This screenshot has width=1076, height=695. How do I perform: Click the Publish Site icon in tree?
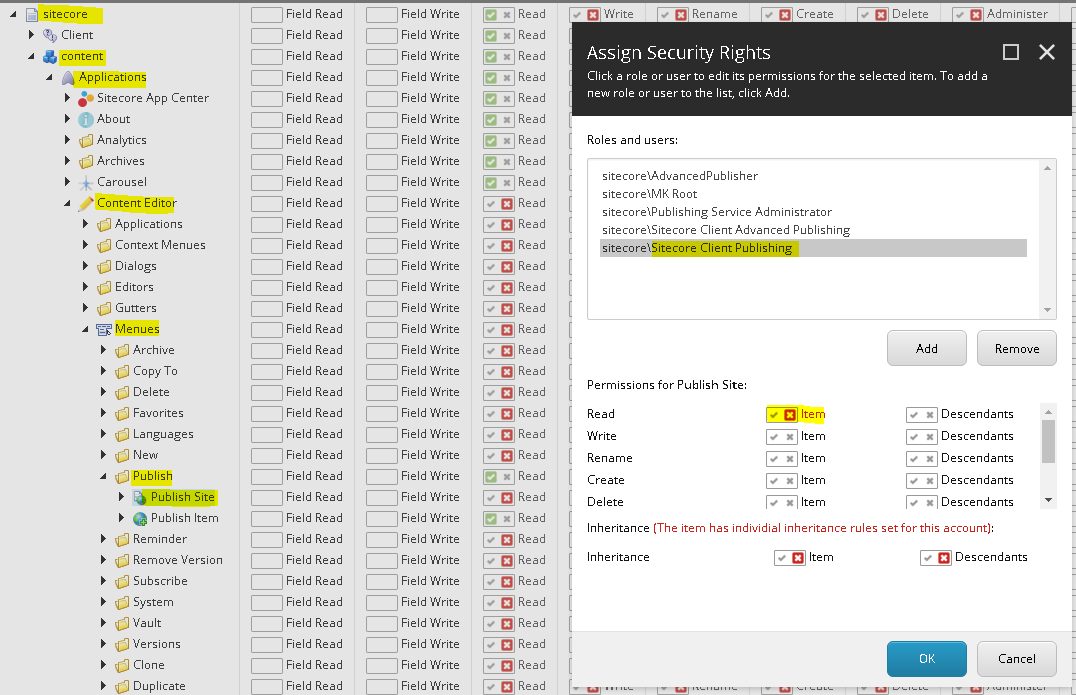[140, 497]
